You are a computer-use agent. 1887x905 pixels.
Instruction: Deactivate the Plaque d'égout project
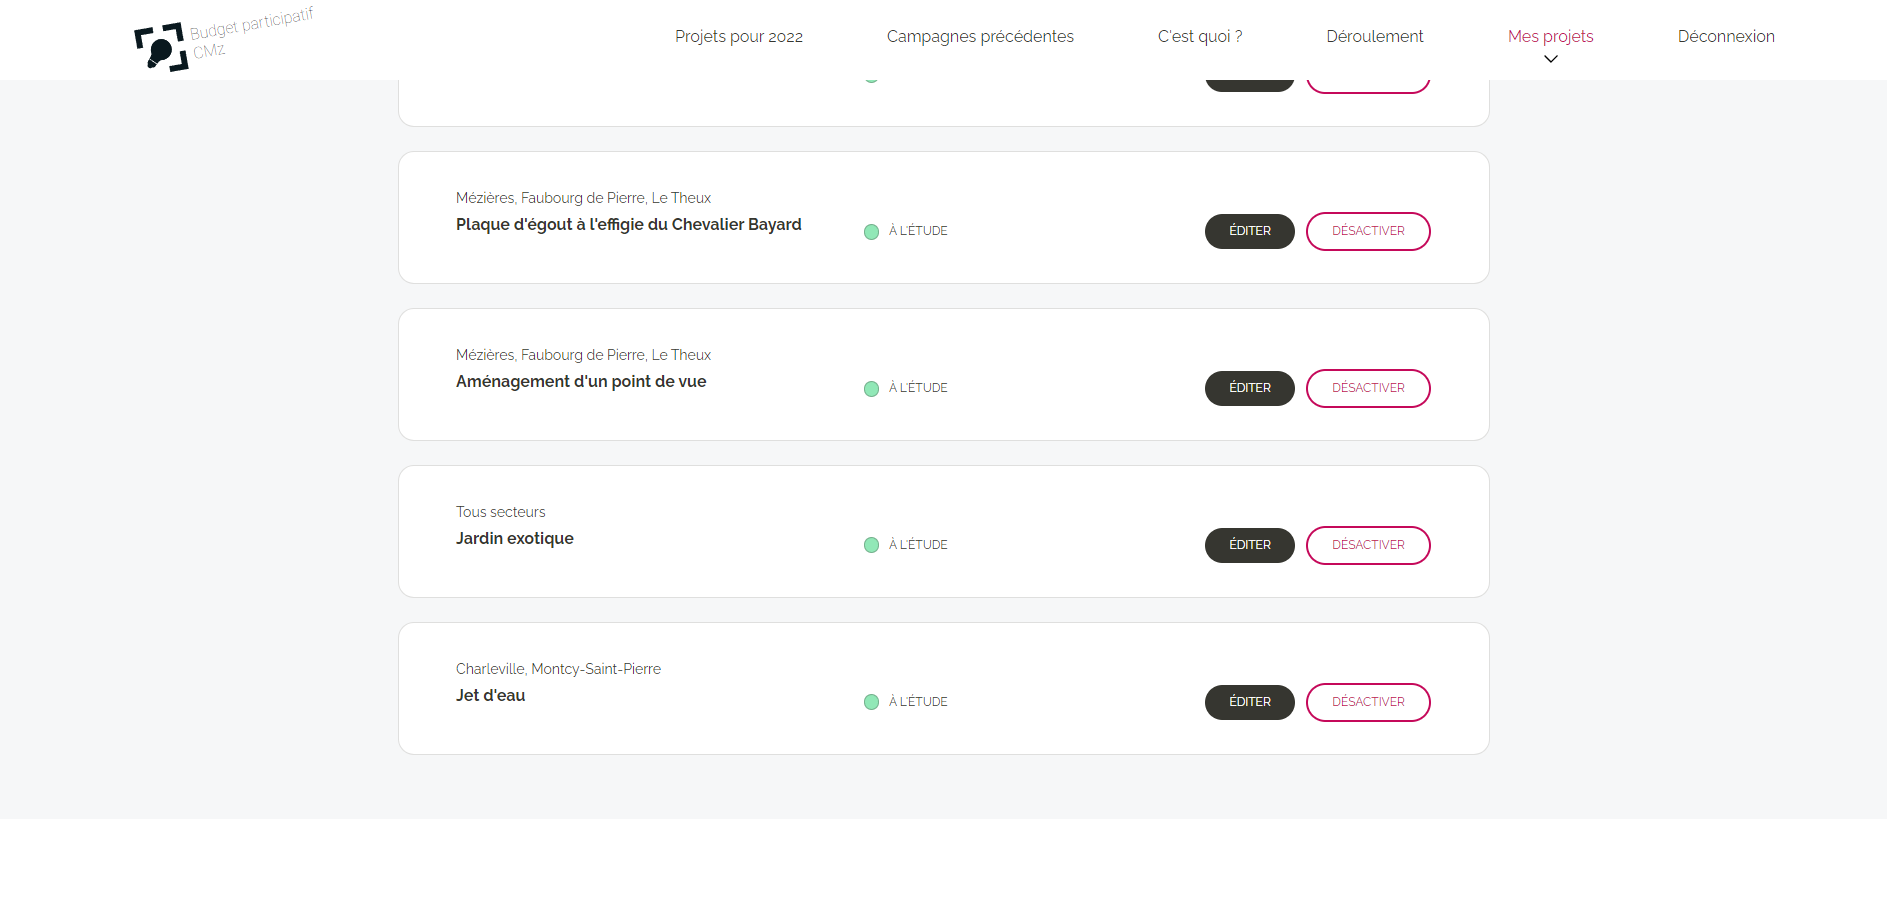tap(1367, 231)
